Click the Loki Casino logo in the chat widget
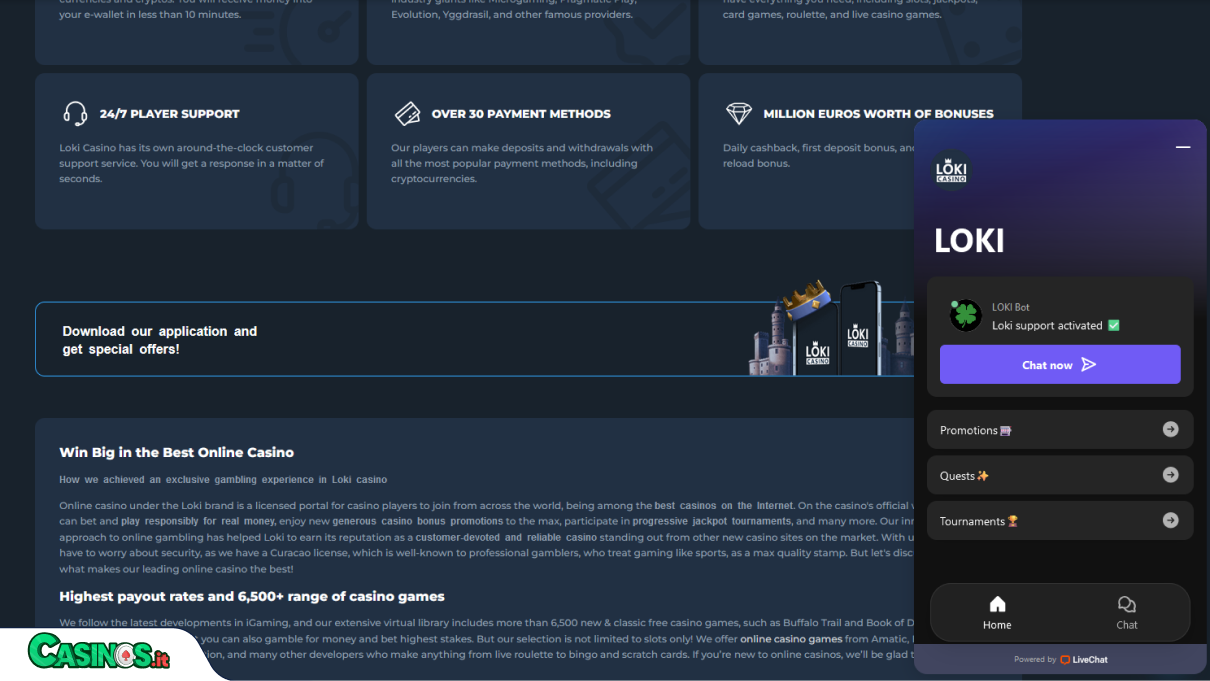This screenshot has width=1210, height=681. pos(951,169)
